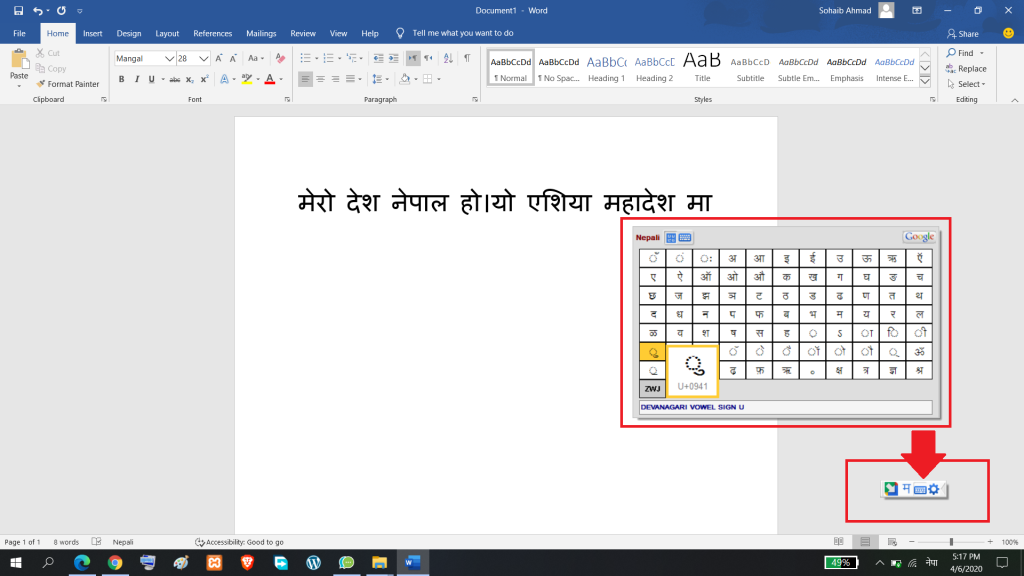The height and width of the screenshot is (576, 1024).
Task: Click the Replace button
Action: coord(966,69)
